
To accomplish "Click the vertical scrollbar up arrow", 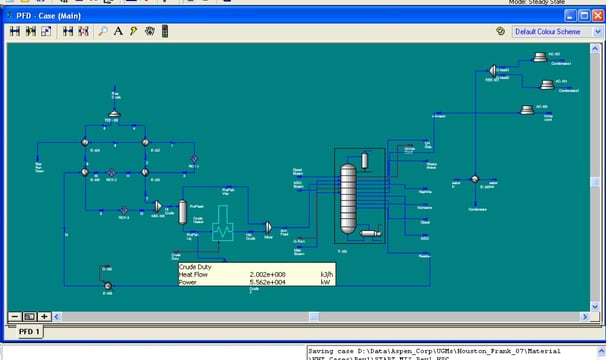I will pyautogui.click(x=595, y=49).
